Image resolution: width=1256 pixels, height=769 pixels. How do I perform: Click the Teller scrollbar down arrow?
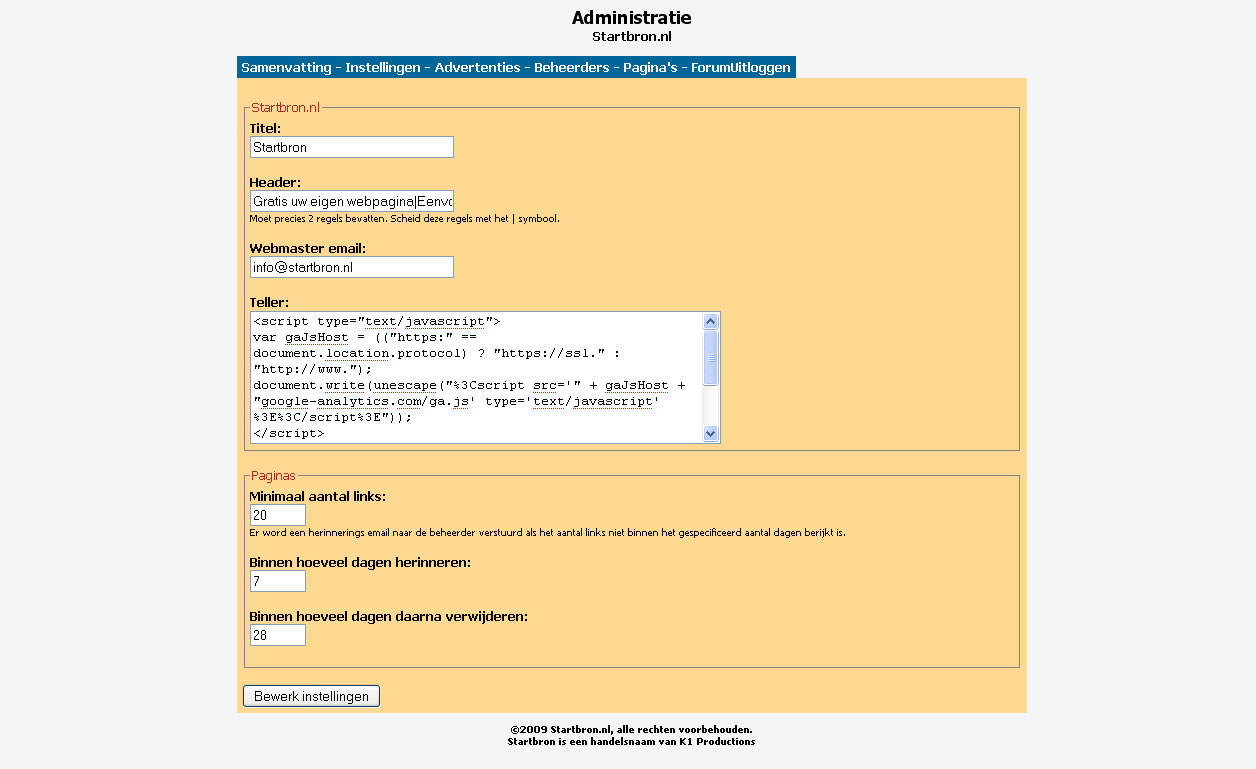coord(711,433)
